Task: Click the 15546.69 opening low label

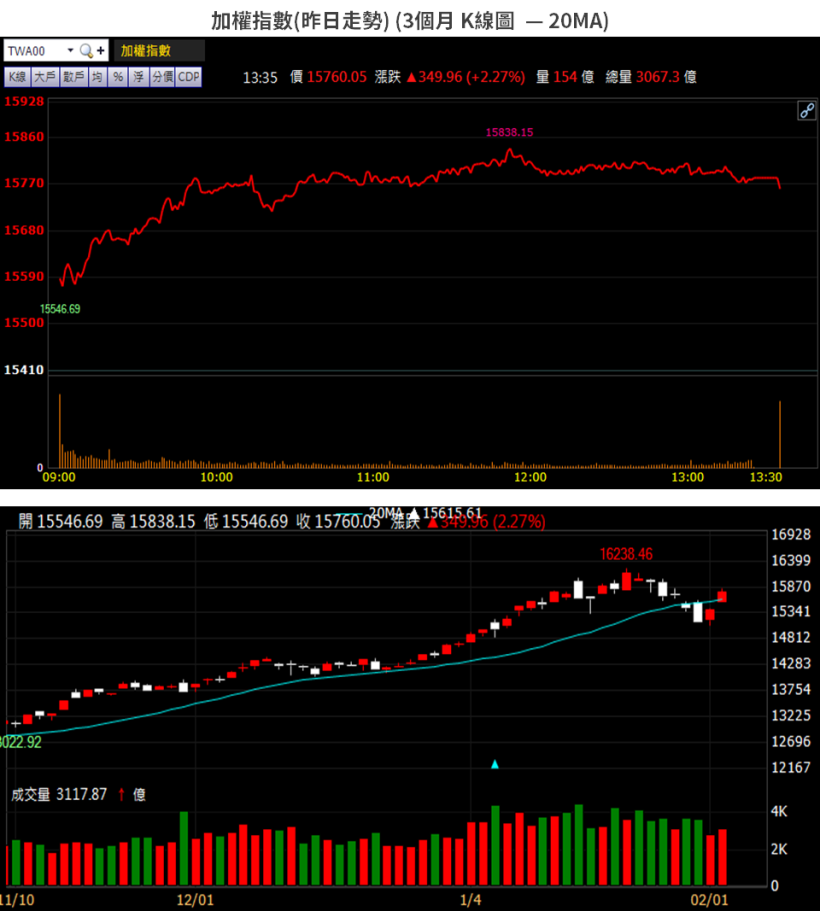Action: (x=60, y=309)
